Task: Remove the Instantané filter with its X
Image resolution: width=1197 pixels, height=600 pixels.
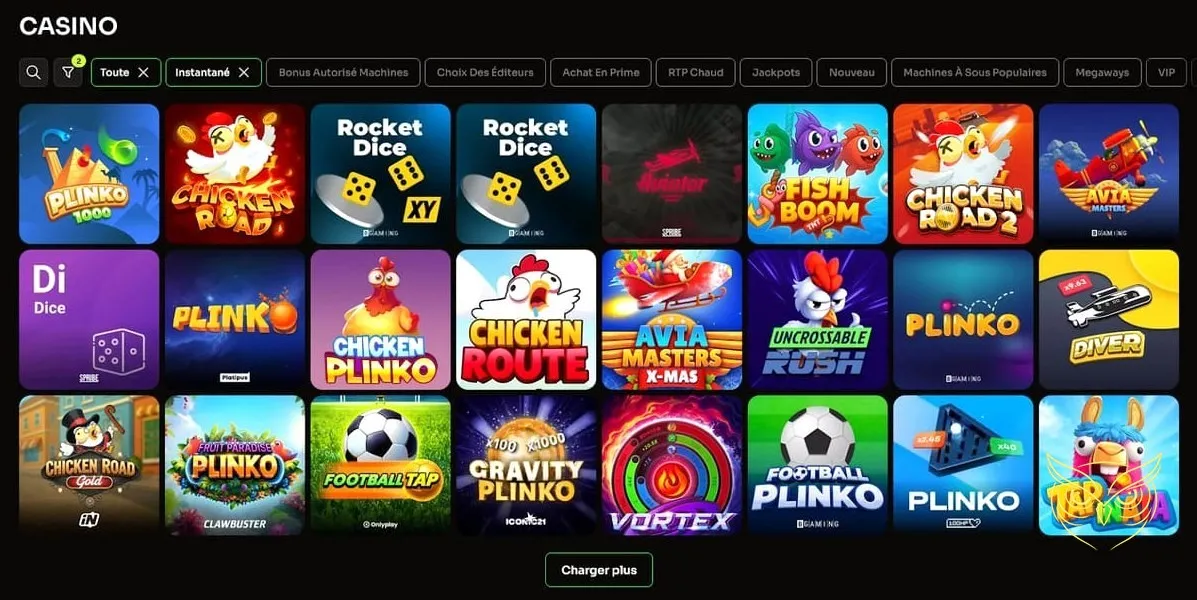Action: pyautogui.click(x=244, y=73)
